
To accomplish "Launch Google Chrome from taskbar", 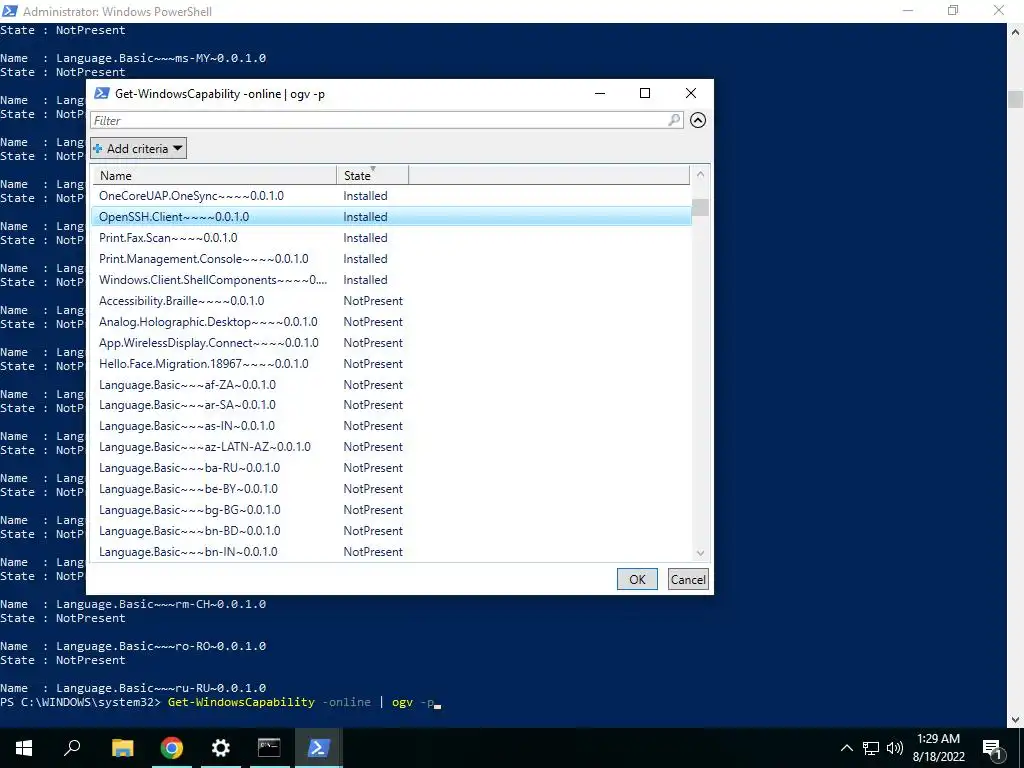I will tap(171, 748).
